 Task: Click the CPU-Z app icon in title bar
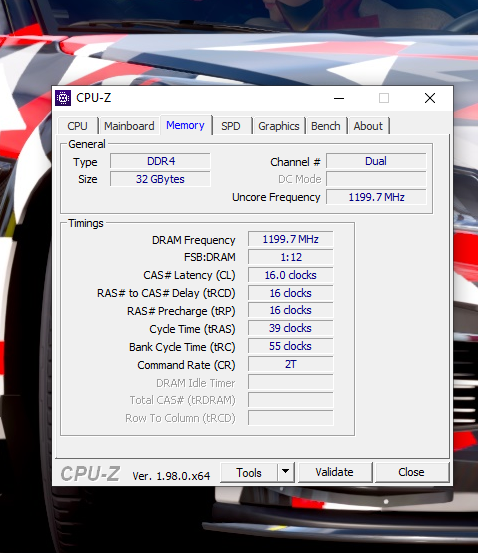tap(63, 98)
